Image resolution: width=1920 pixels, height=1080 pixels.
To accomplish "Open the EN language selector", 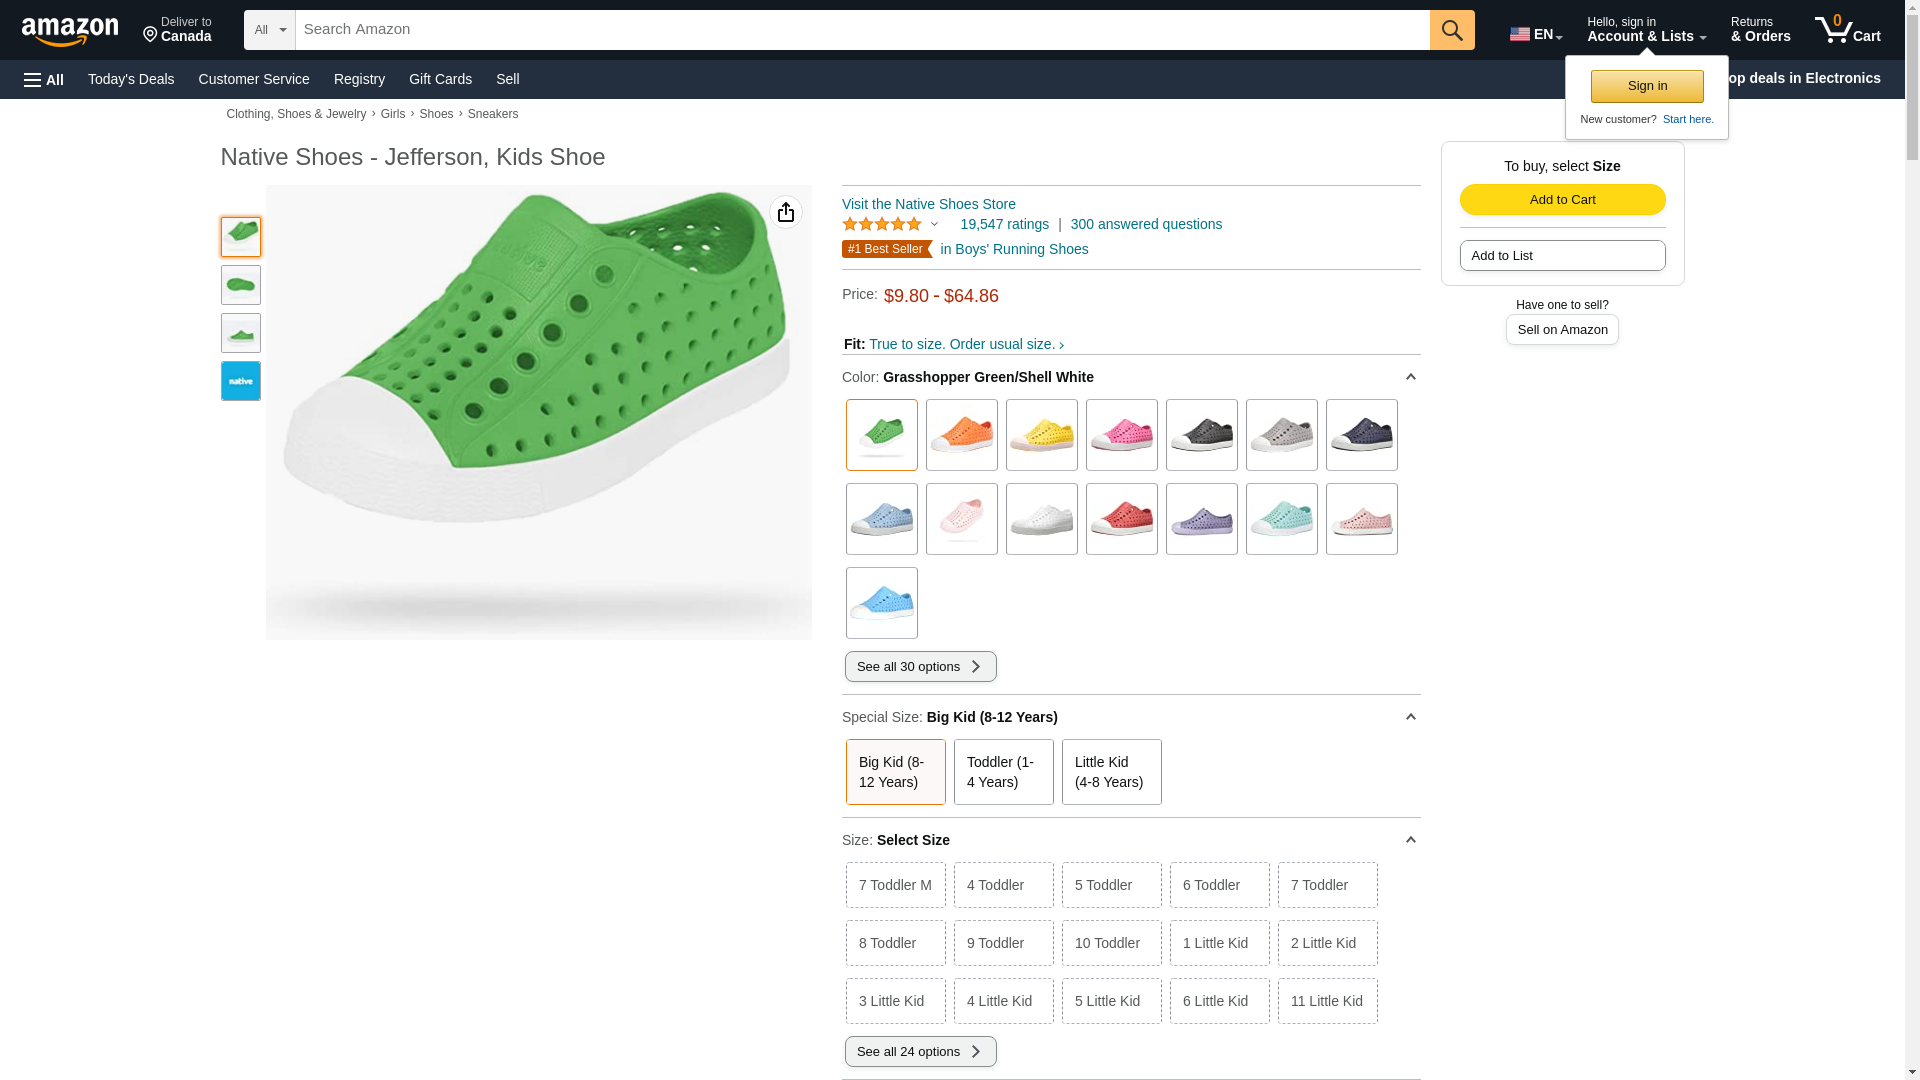I will [1535, 34].
